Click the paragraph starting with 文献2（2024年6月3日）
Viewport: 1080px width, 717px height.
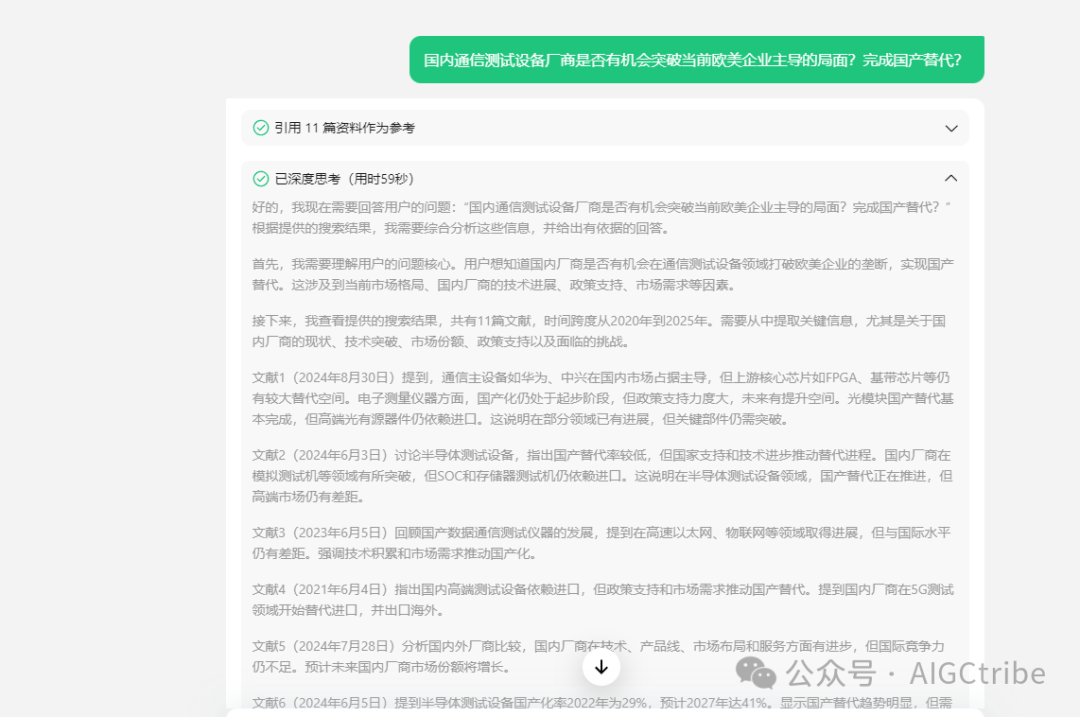[x=603, y=476]
